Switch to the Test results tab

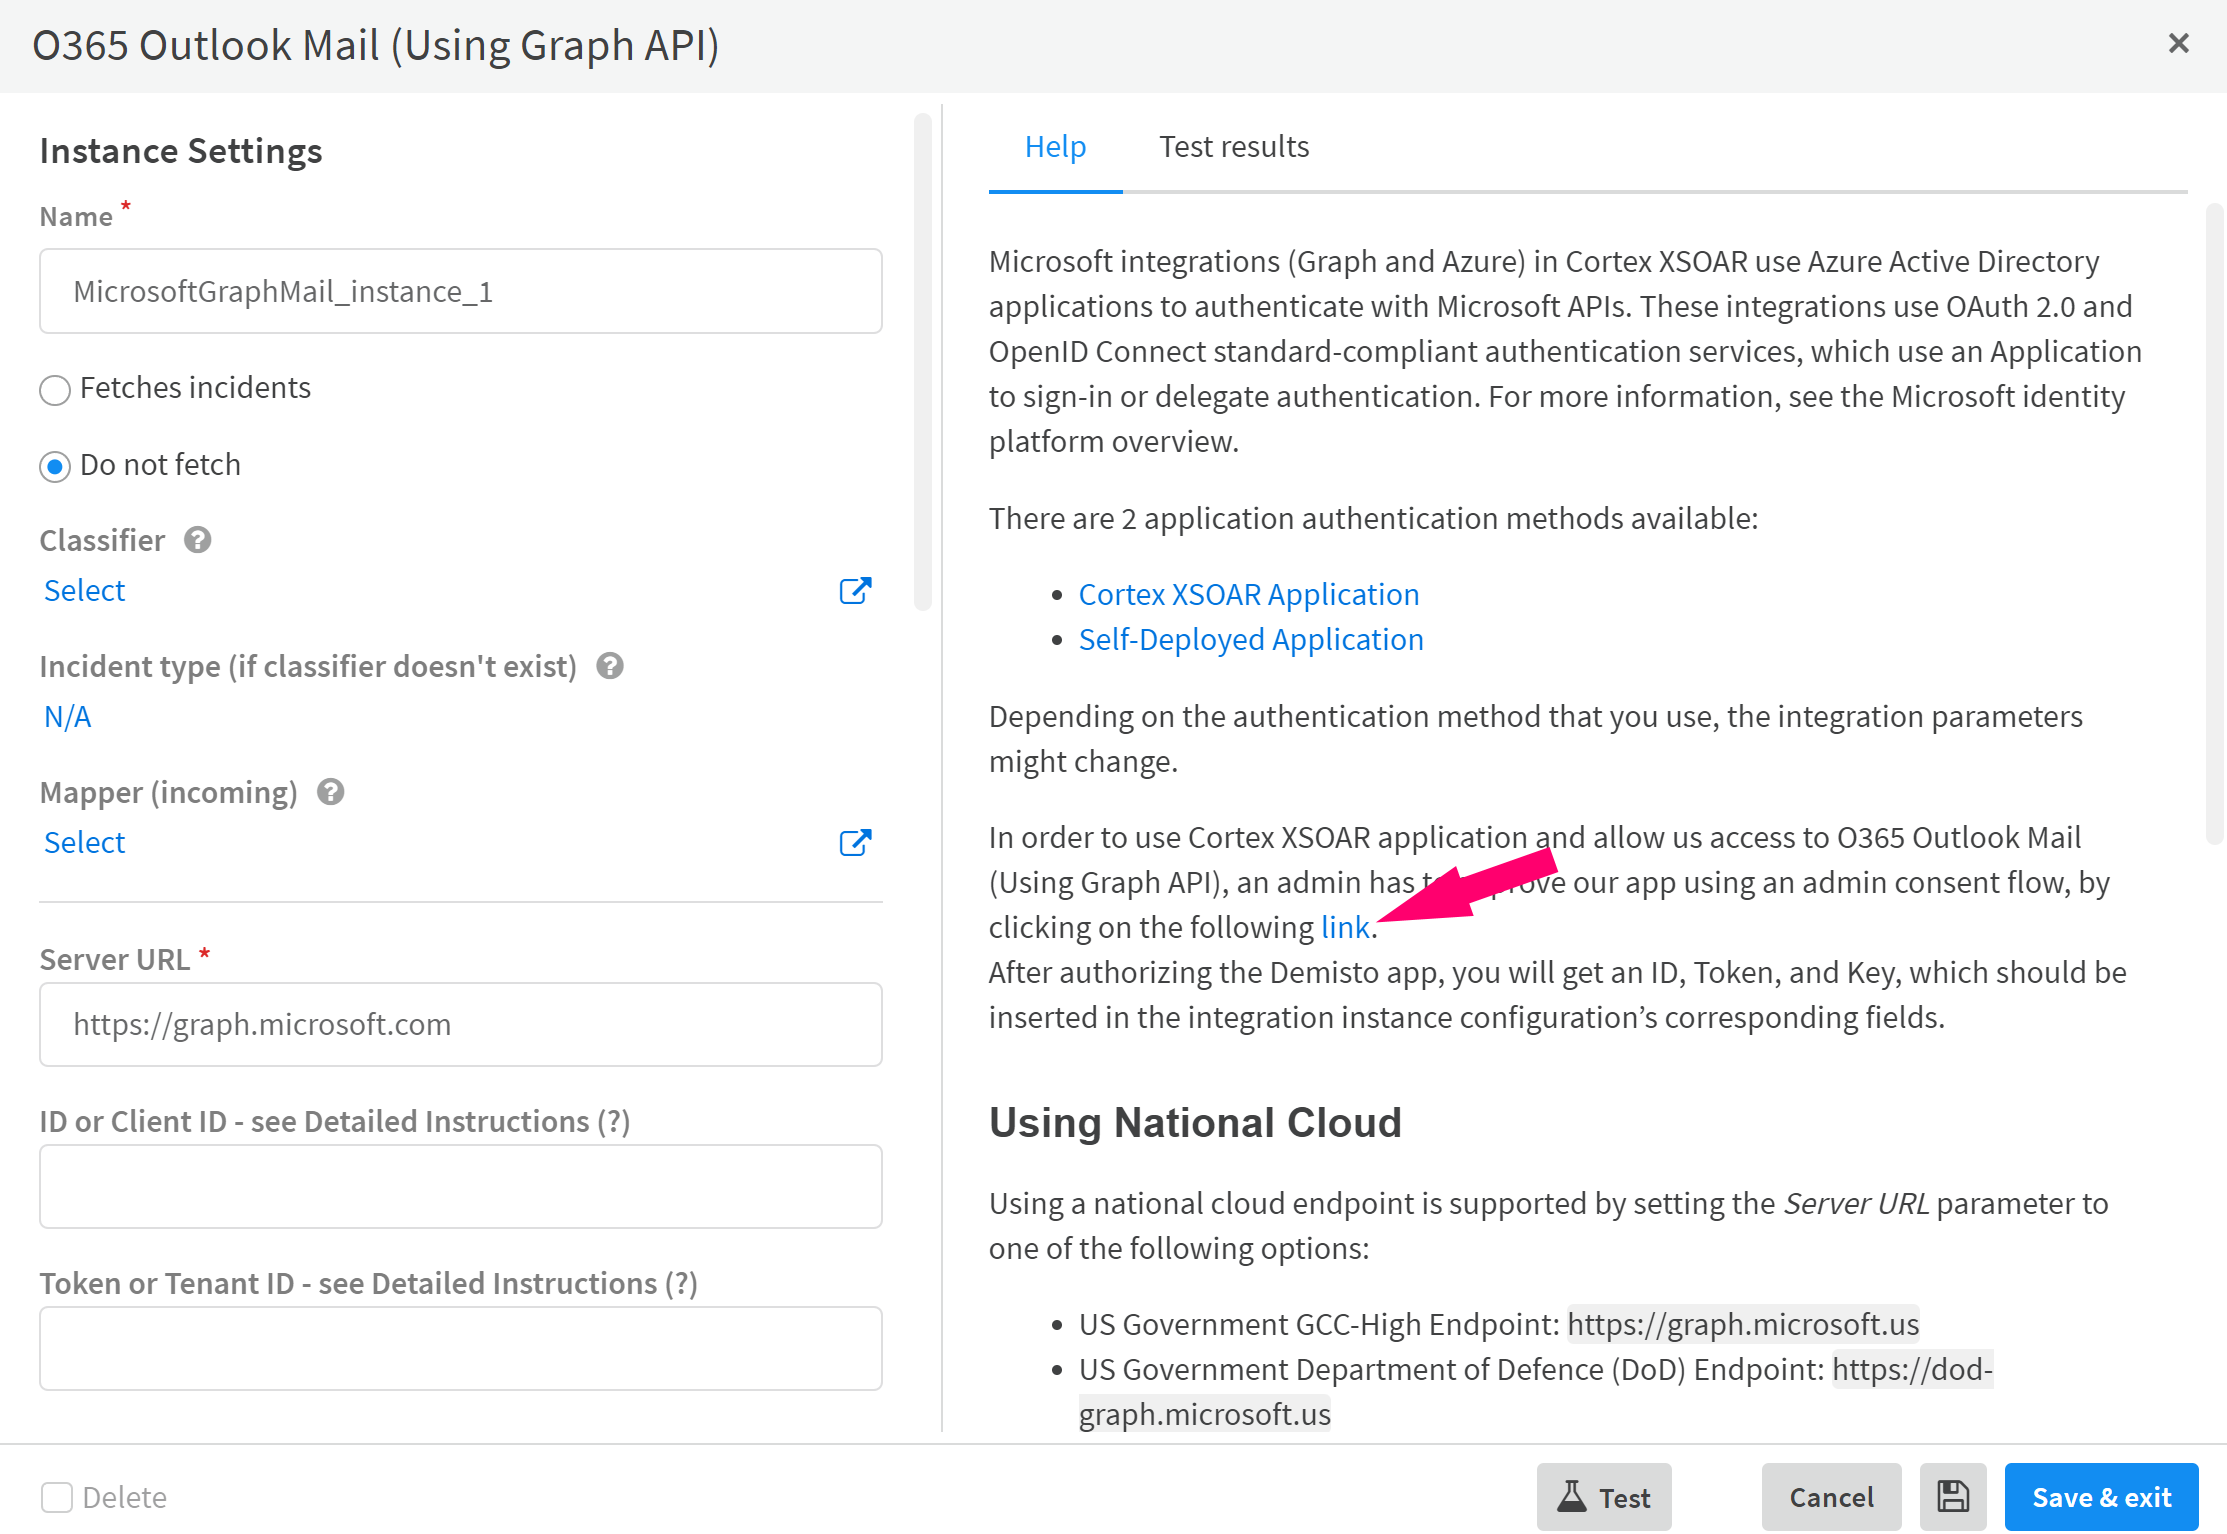coord(1234,147)
